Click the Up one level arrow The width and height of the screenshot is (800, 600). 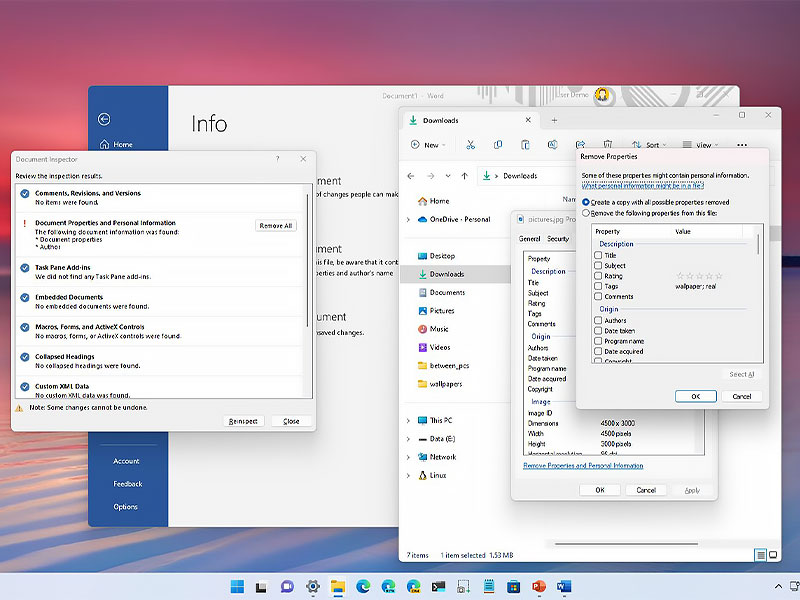[x=464, y=176]
